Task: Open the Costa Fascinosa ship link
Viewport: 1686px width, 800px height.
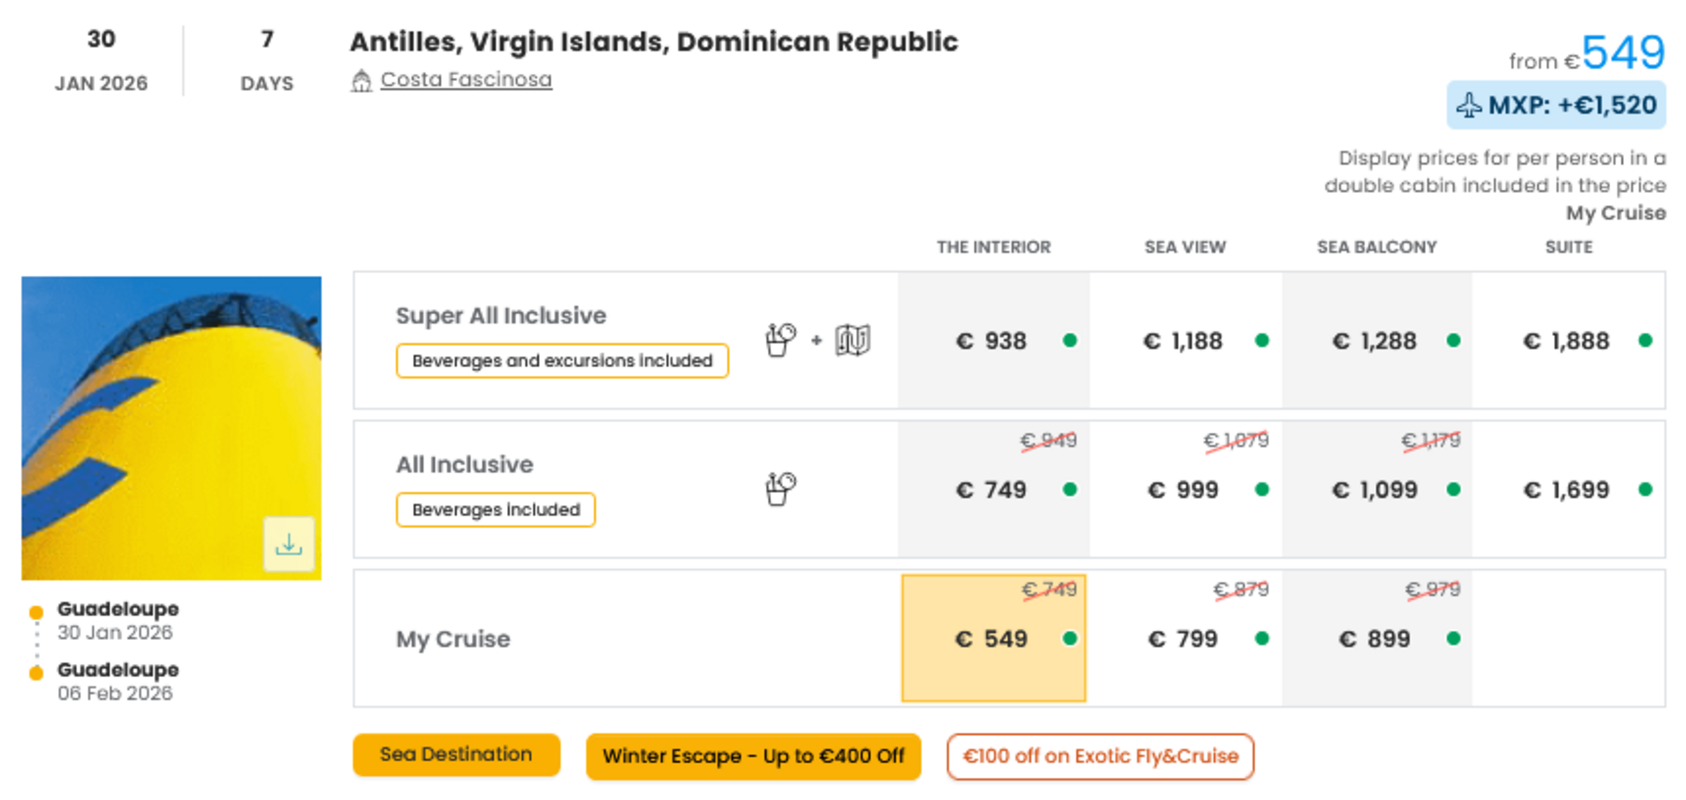Action: pyautogui.click(x=466, y=79)
